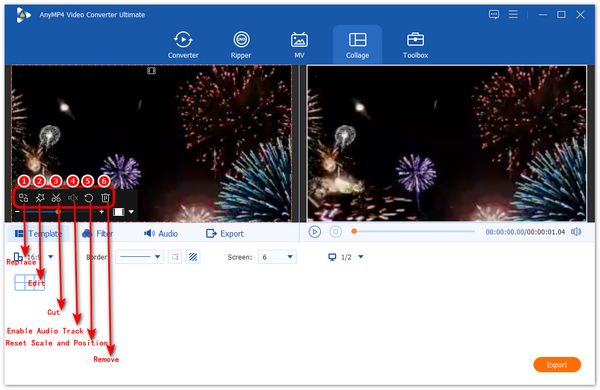Click the preview playback timeline bar
This screenshot has width=600, height=390.
[x=413, y=231]
